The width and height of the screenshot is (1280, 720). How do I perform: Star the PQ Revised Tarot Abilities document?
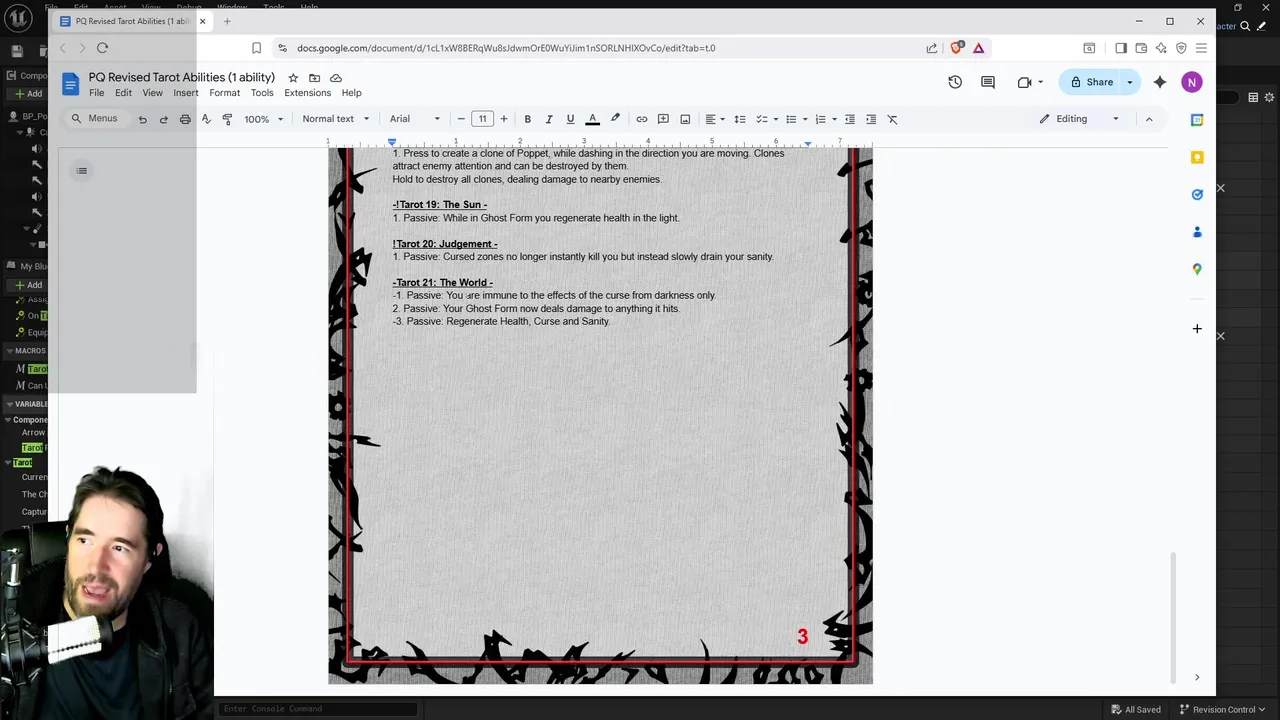[293, 78]
